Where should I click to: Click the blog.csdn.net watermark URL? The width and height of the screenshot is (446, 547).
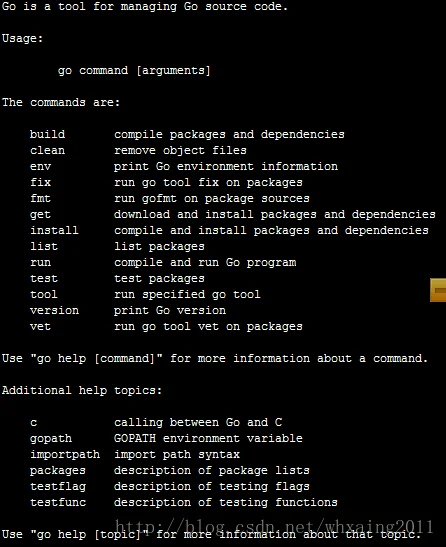pos(274,526)
